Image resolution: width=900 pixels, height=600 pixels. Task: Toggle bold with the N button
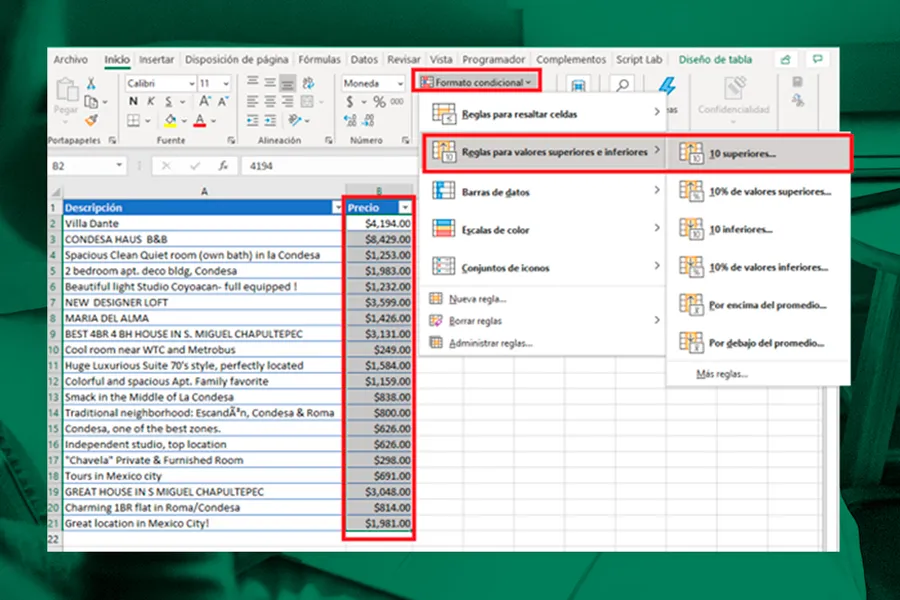click(133, 102)
